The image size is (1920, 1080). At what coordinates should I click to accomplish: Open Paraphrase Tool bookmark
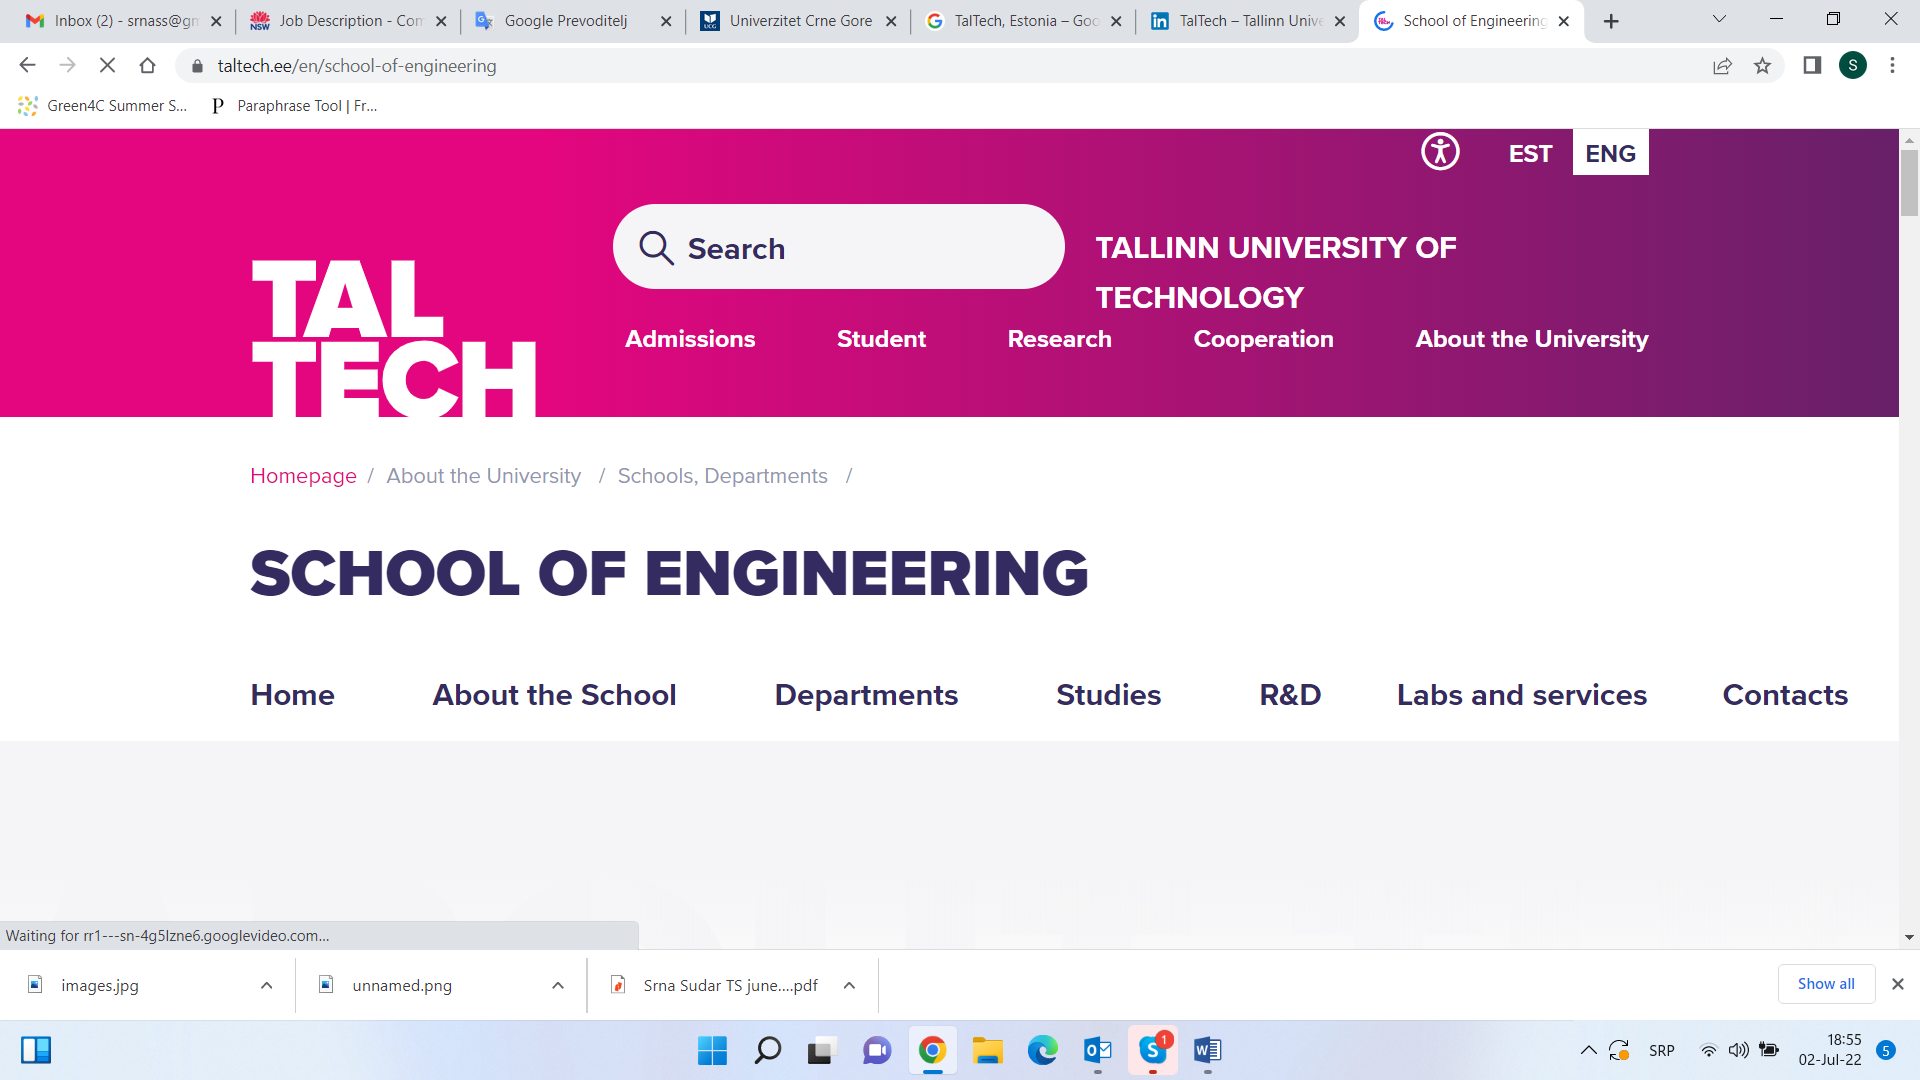(294, 106)
